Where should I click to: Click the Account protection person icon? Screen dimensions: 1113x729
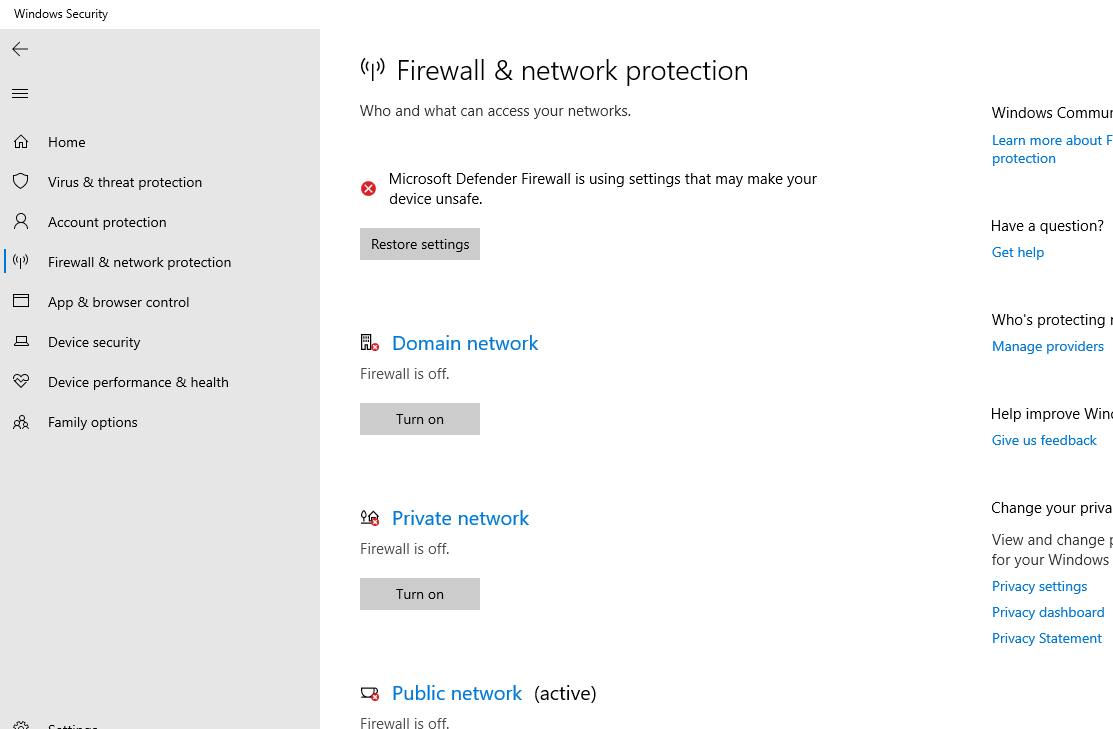coord(21,222)
